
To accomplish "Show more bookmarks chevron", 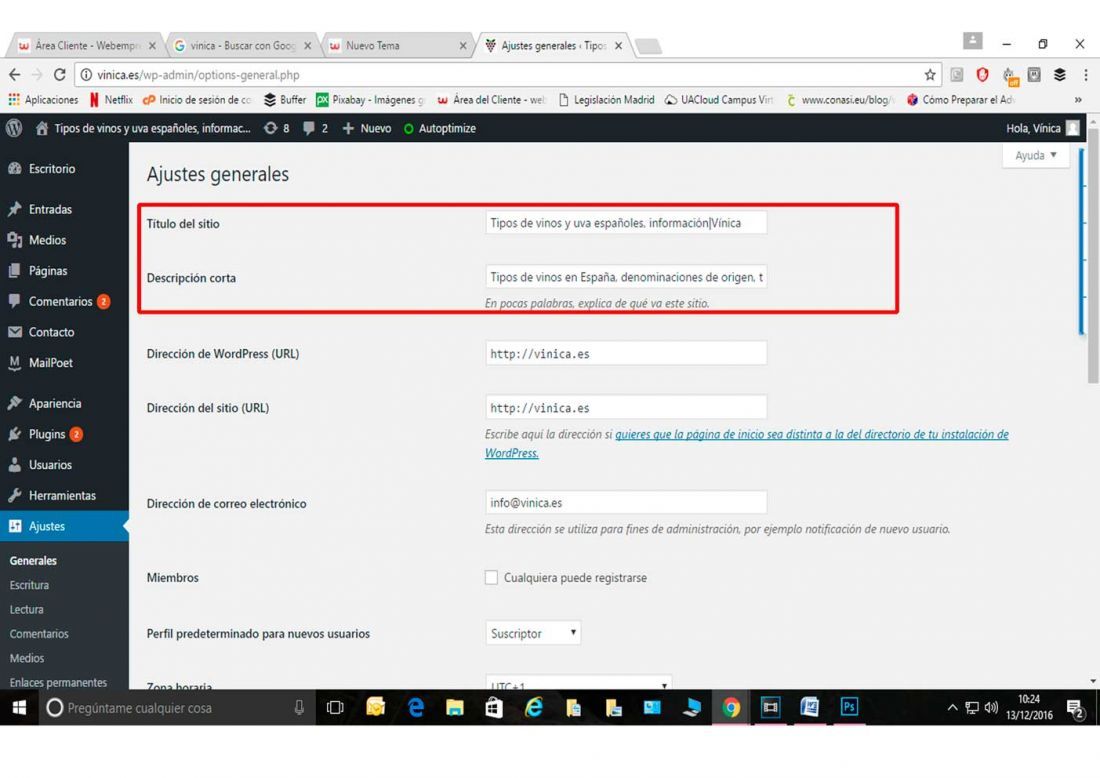I will coord(1078,100).
